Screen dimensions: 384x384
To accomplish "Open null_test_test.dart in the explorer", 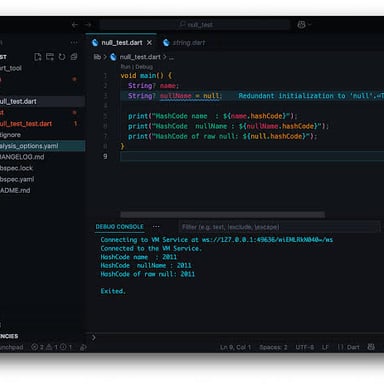I will 42,124.
